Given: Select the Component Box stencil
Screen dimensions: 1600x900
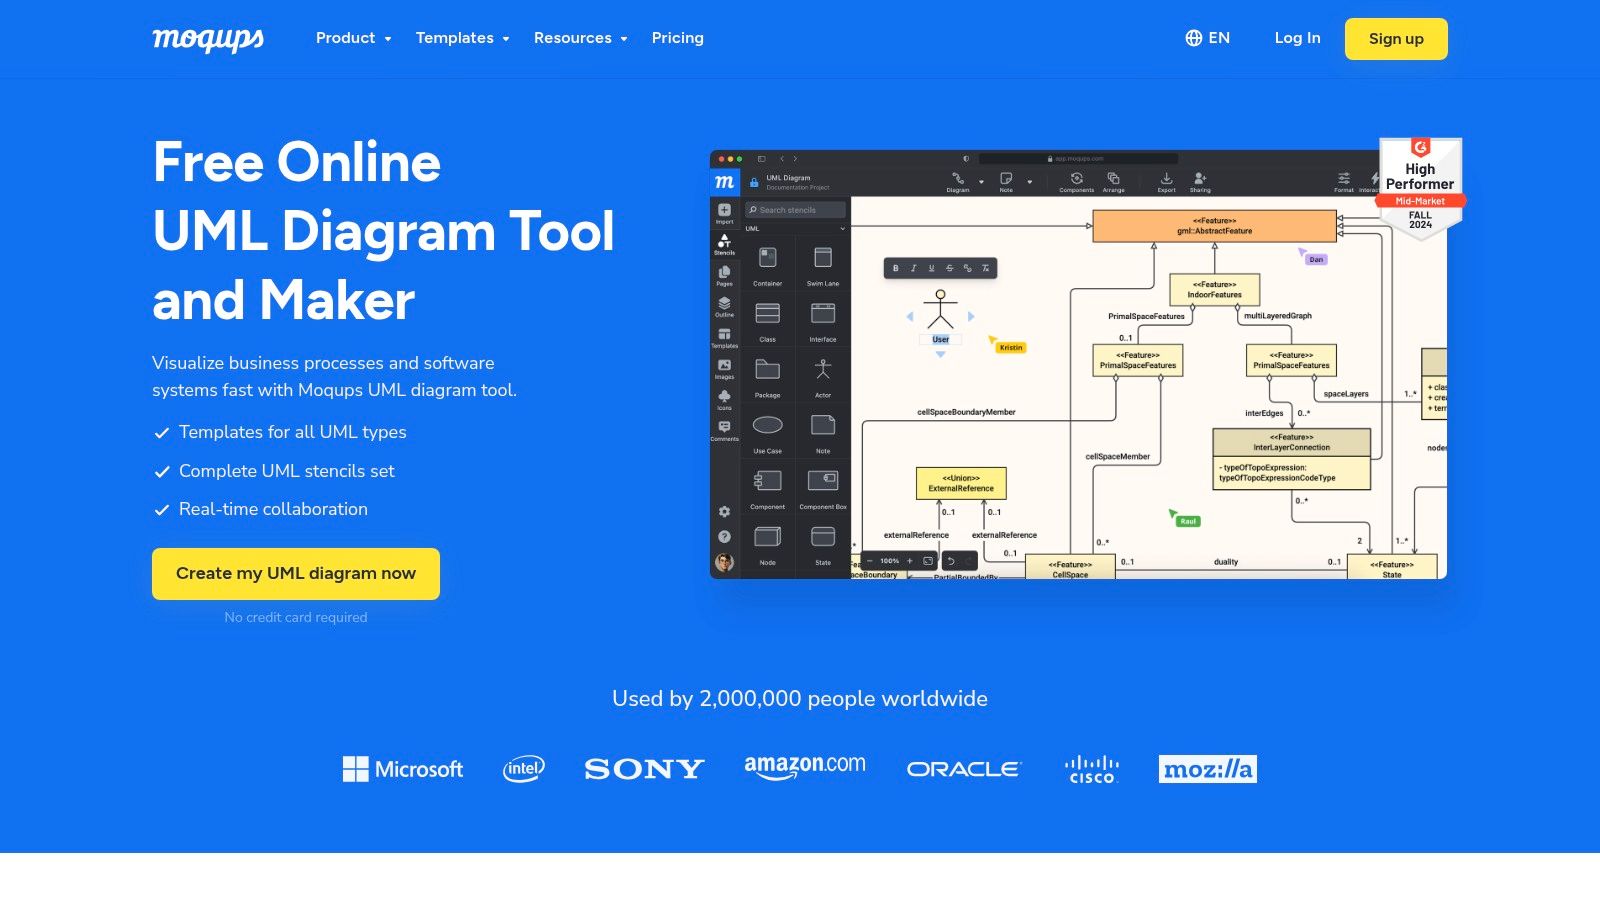Looking at the screenshot, I should 823,489.
